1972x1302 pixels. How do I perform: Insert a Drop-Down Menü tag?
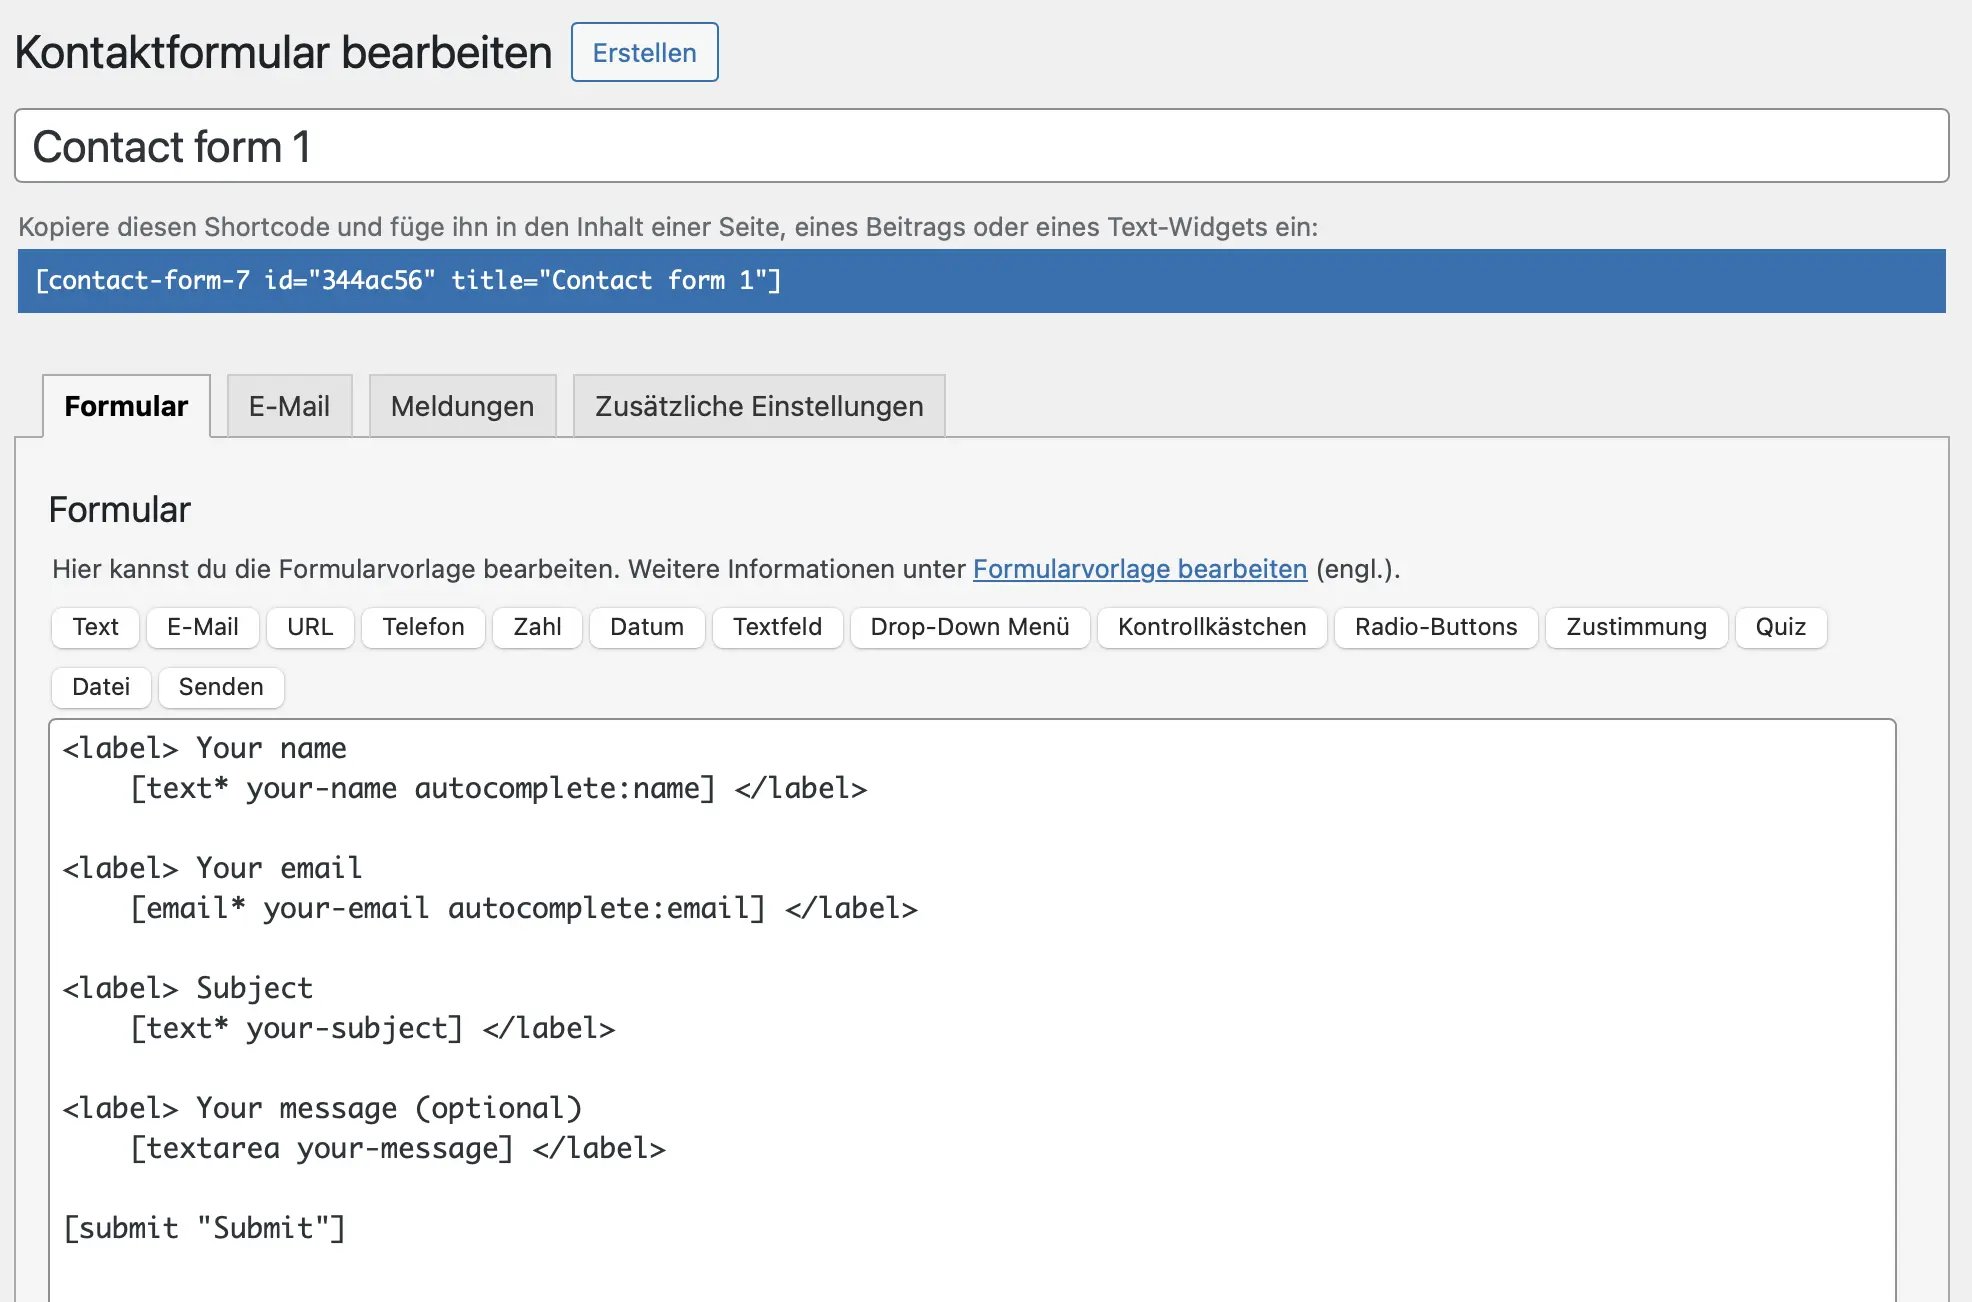(x=970, y=627)
